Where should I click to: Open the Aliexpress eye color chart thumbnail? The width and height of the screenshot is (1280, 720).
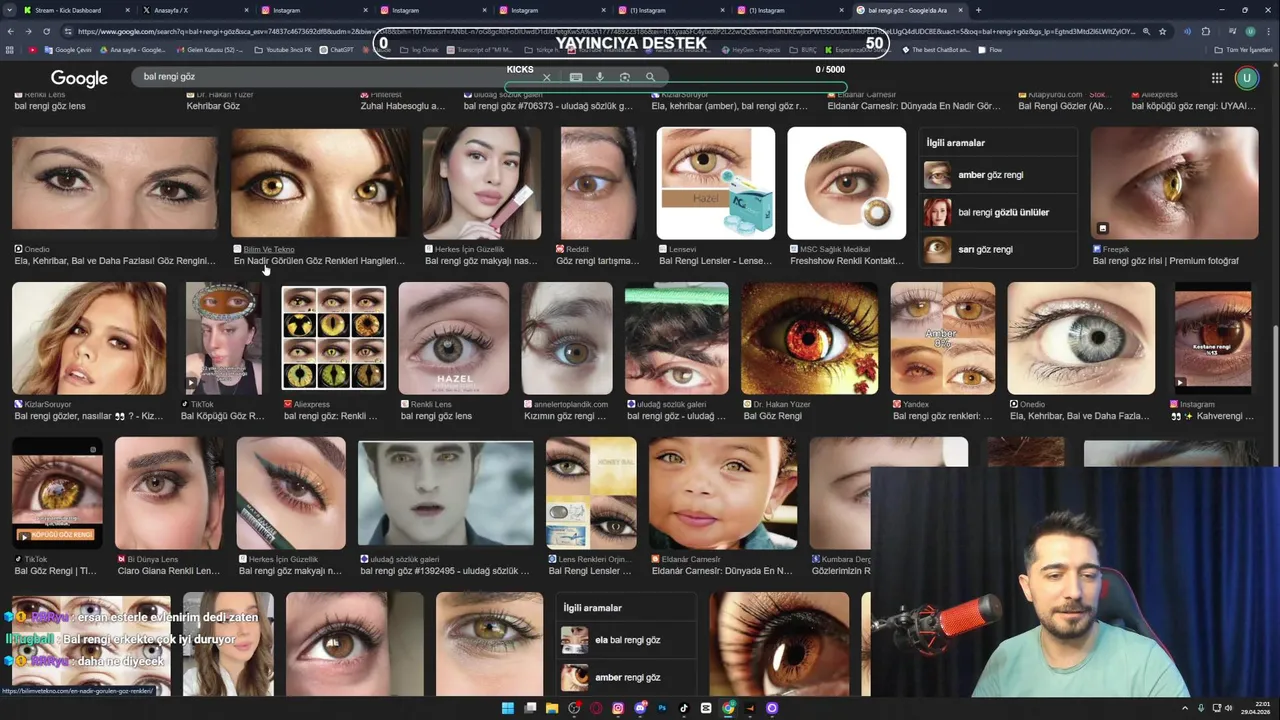[x=333, y=338]
